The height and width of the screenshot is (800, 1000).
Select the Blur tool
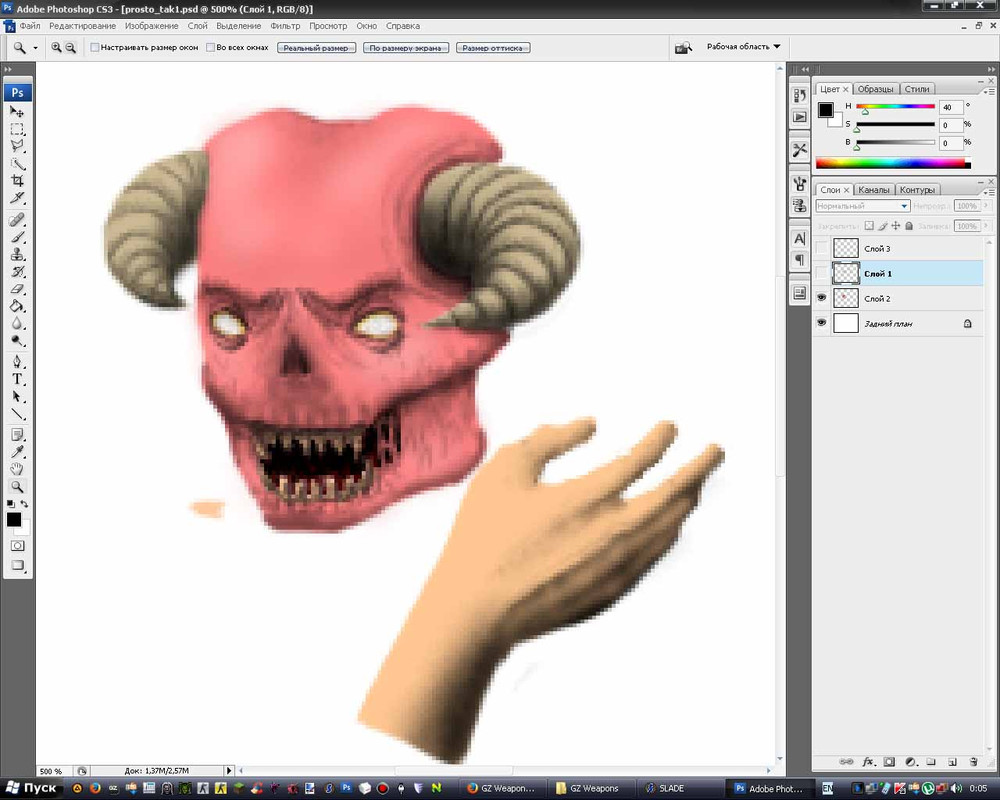coord(17,323)
